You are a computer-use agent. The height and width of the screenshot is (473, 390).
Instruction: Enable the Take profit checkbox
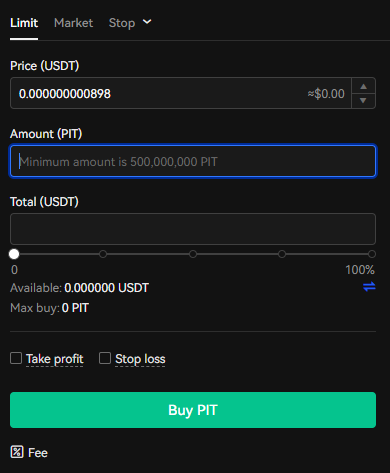point(16,358)
